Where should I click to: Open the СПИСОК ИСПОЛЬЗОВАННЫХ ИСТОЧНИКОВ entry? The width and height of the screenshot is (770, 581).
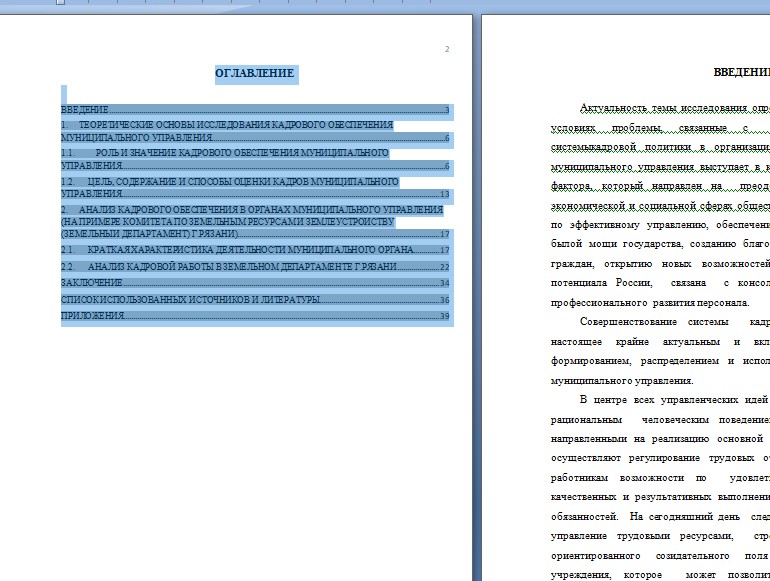click(x=255, y=300)
